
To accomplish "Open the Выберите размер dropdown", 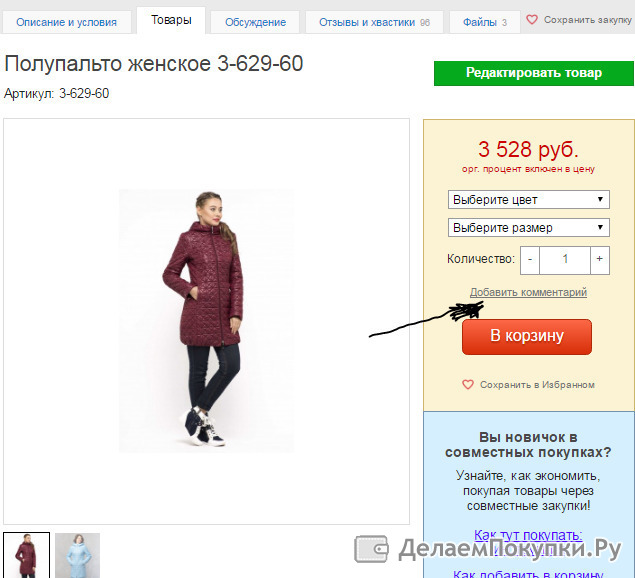I will click(528, 228).
